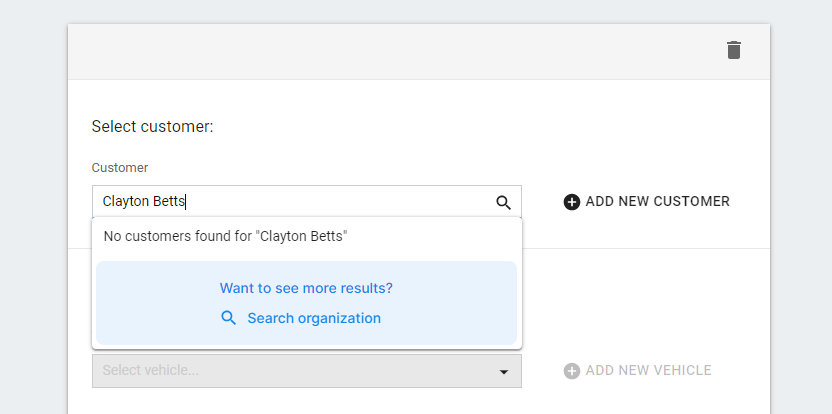
Task: Click the Customer search input field
Action: tap(307, 202)
